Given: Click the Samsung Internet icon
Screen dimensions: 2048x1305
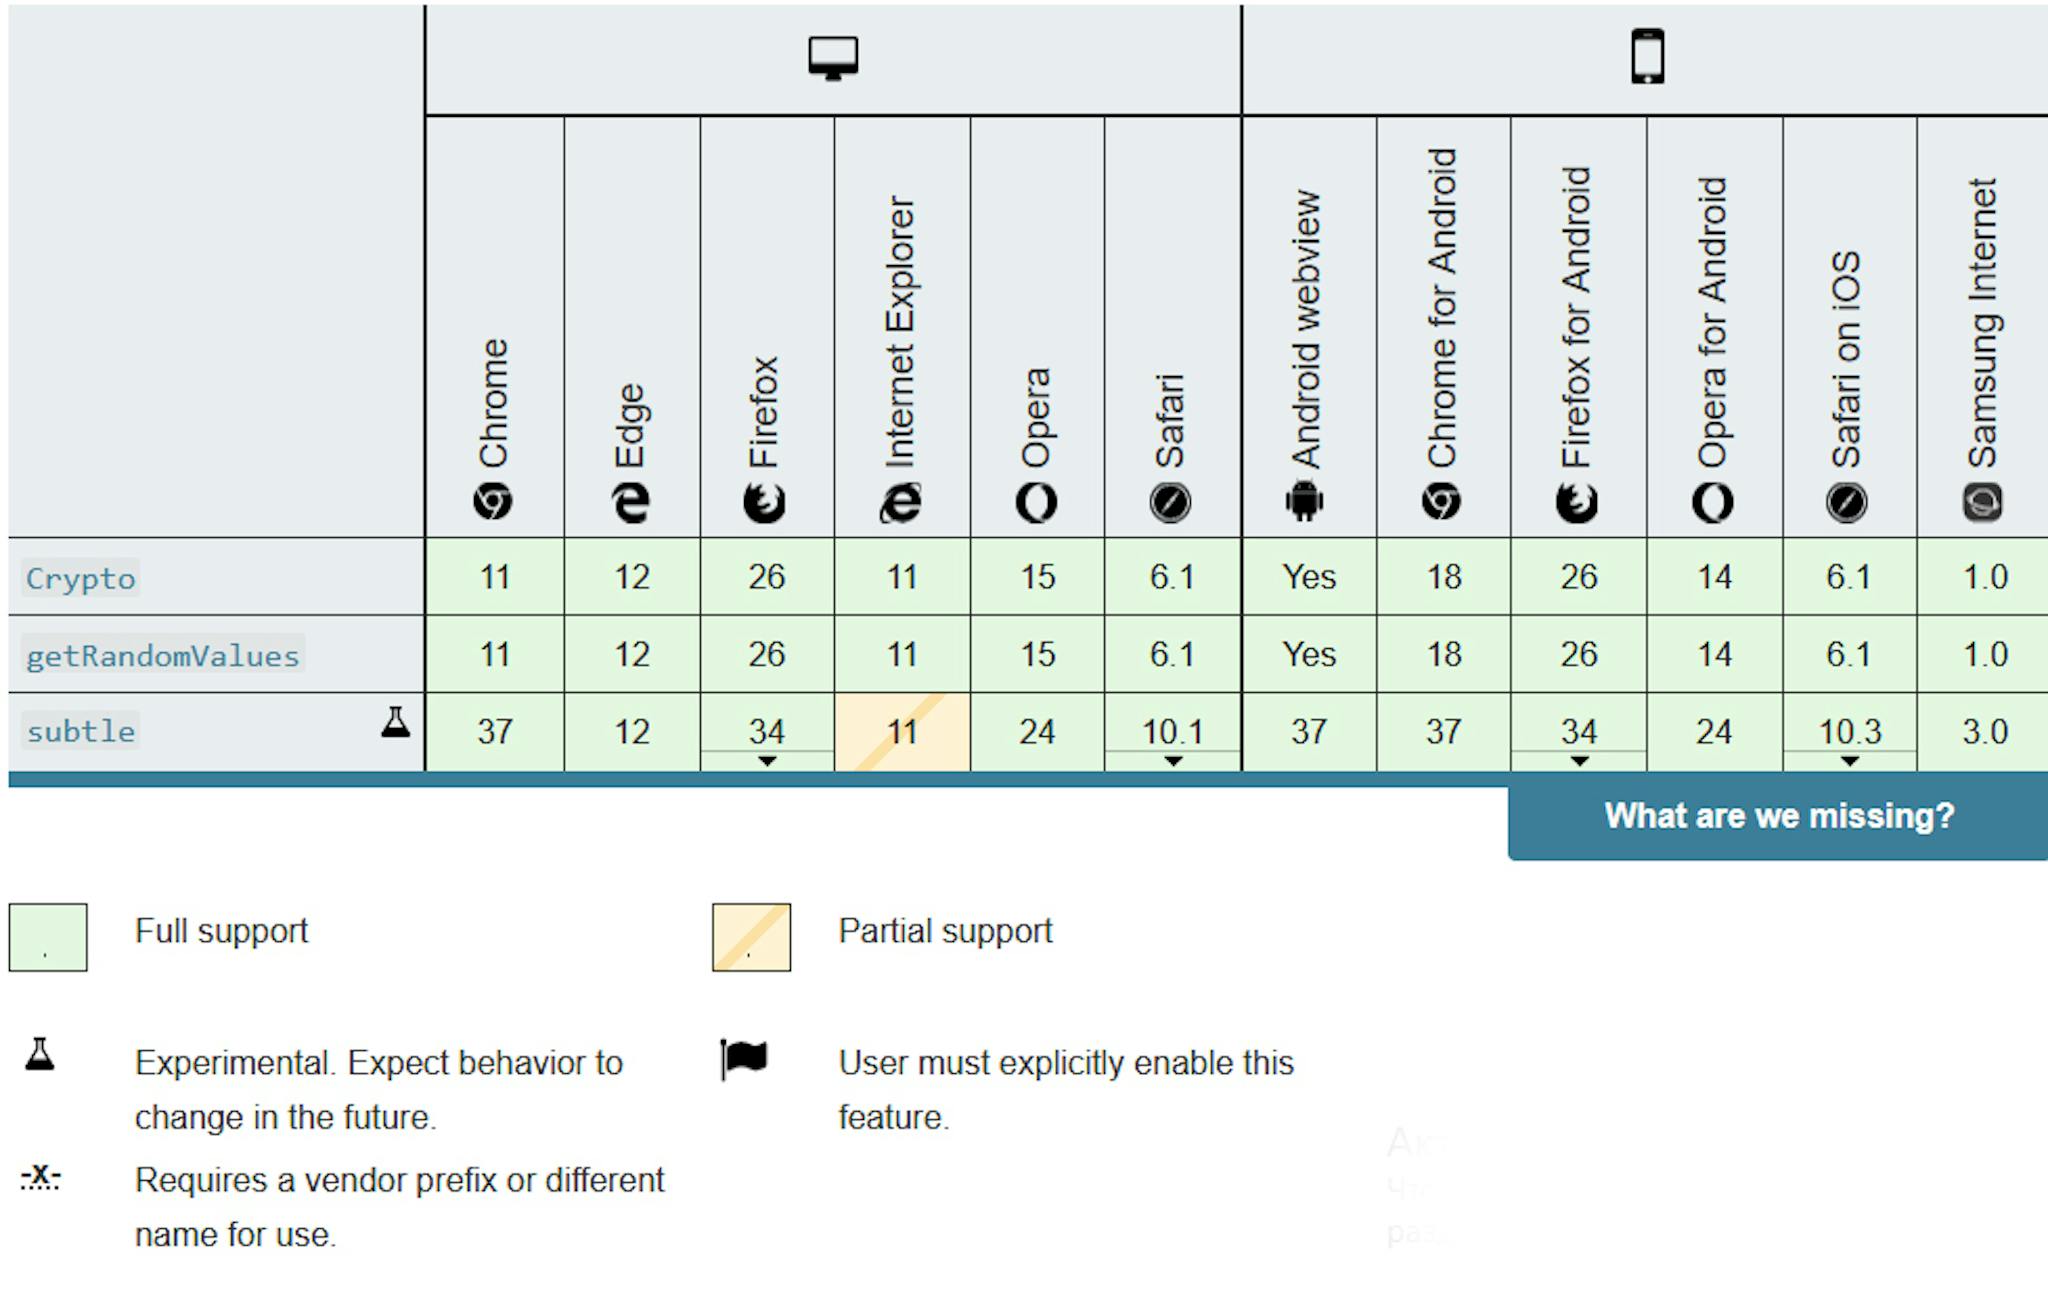Looking at the screenshot, I should pos(1982,501).
